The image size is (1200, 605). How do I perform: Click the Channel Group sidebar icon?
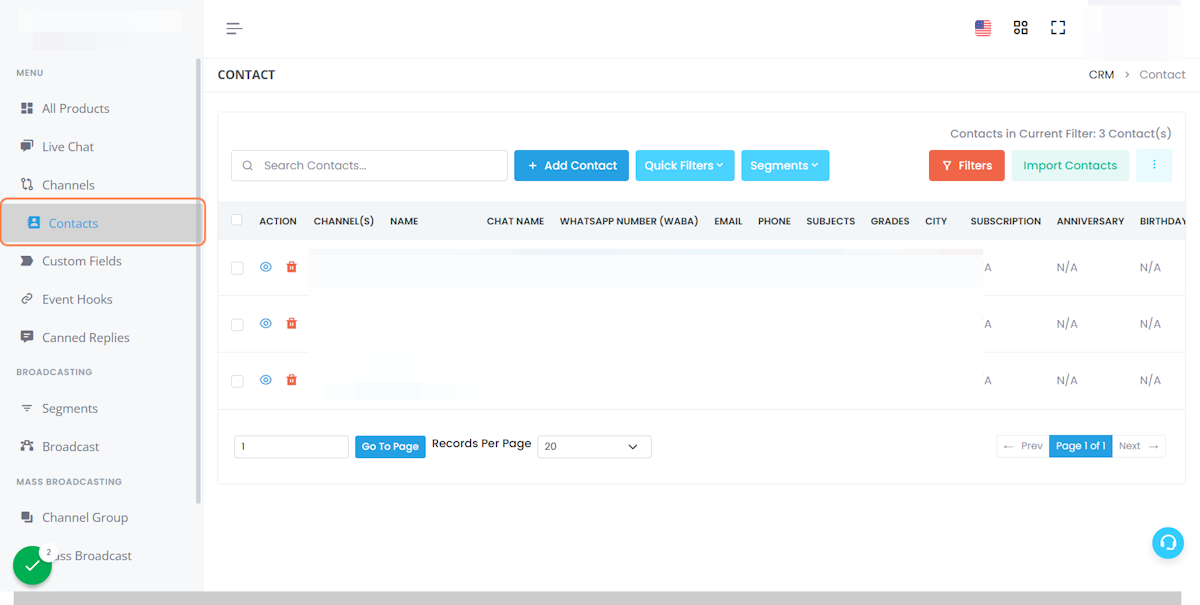click(x=27, y=517)
